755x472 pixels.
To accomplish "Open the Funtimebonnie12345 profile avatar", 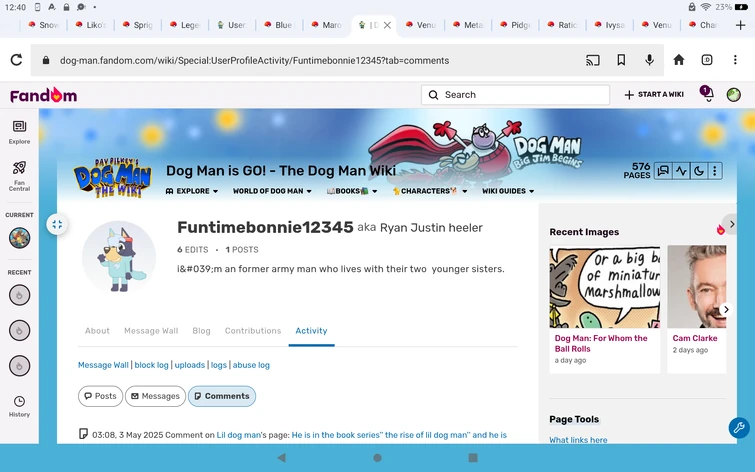I will [x=119, y=257].
